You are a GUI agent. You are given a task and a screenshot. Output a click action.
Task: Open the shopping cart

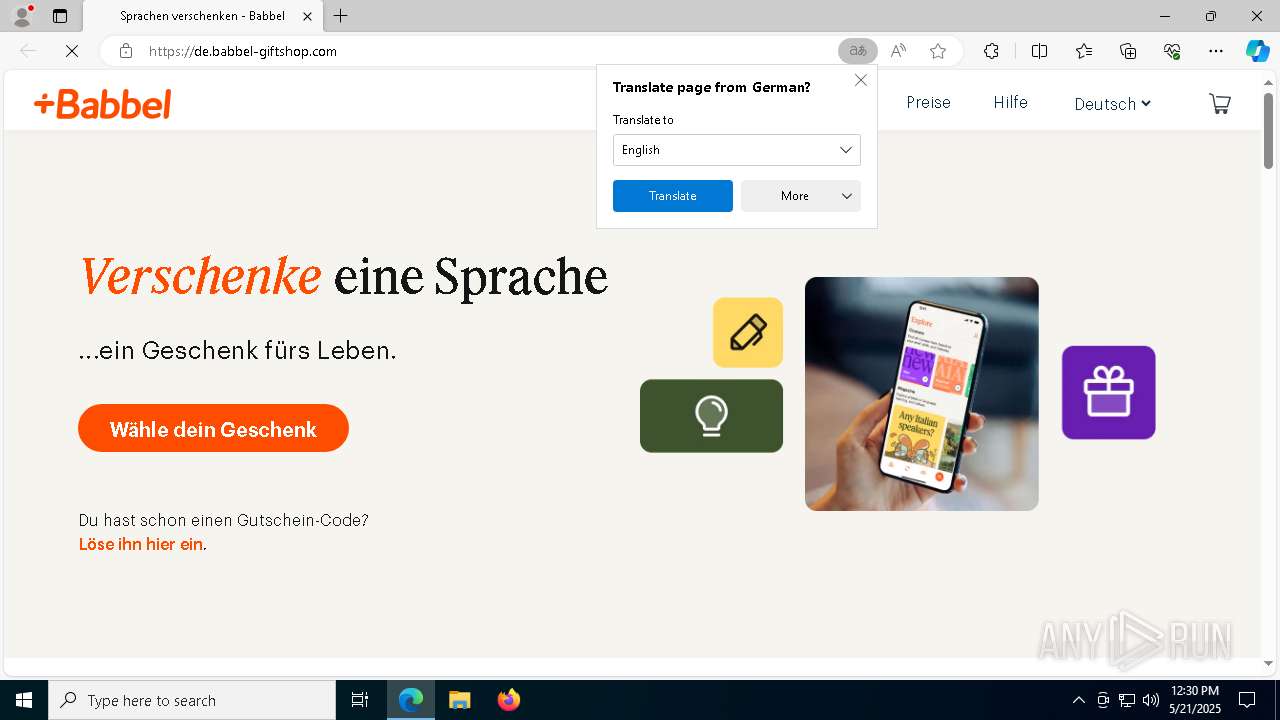(1220, 103)
